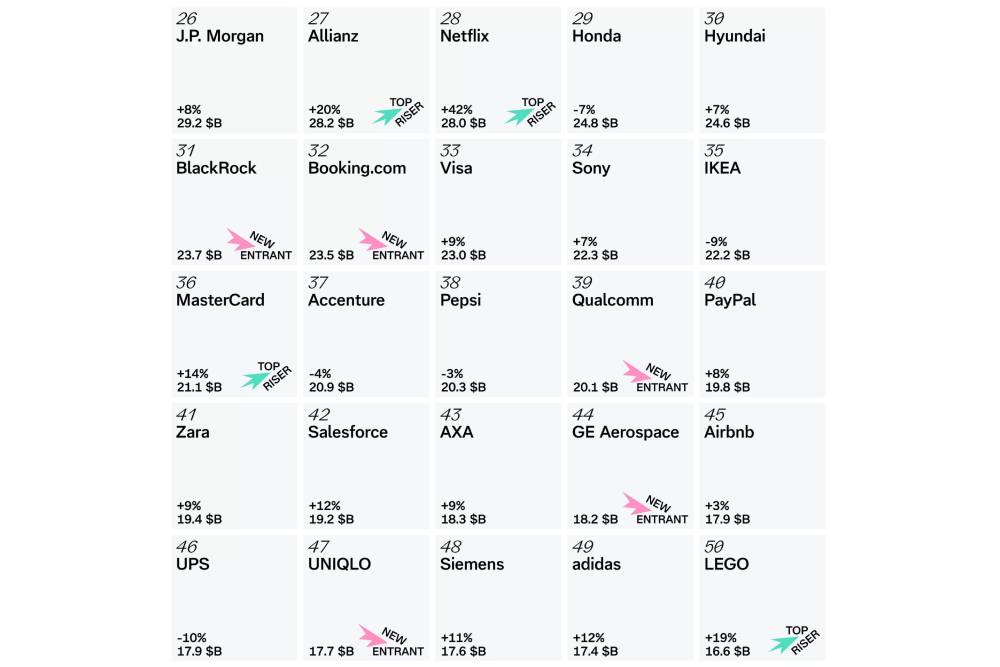
Task: Select the Airbnb brand name
Action: point(729,432)
